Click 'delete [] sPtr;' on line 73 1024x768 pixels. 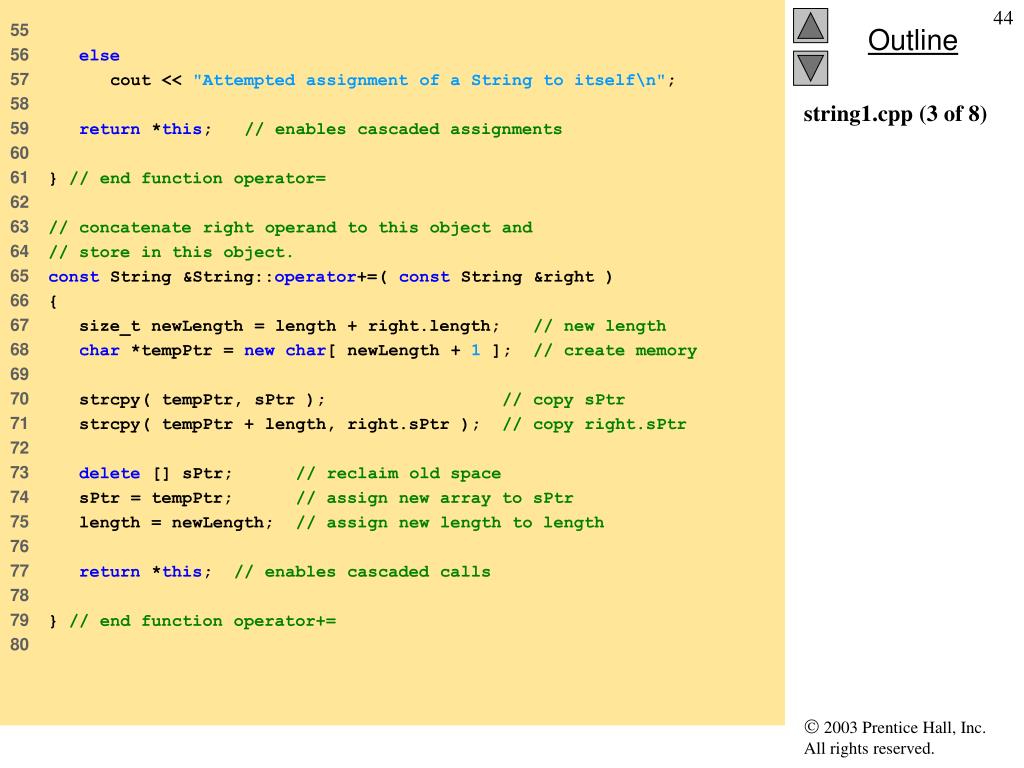[155, 473]
